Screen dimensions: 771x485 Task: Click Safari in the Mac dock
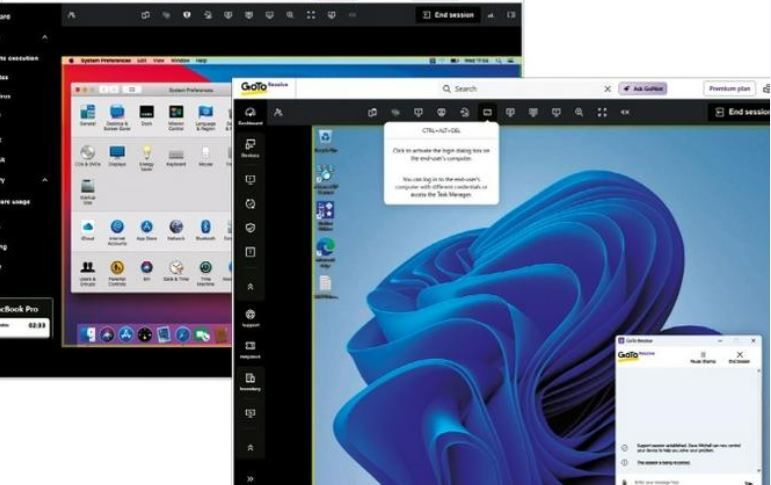pyautogui.click(x=182, y=334)
